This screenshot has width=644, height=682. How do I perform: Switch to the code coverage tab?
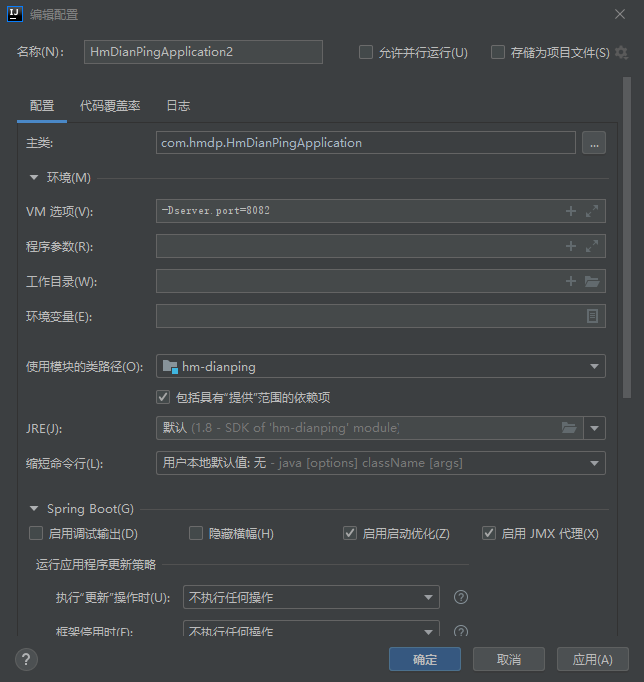110,105
